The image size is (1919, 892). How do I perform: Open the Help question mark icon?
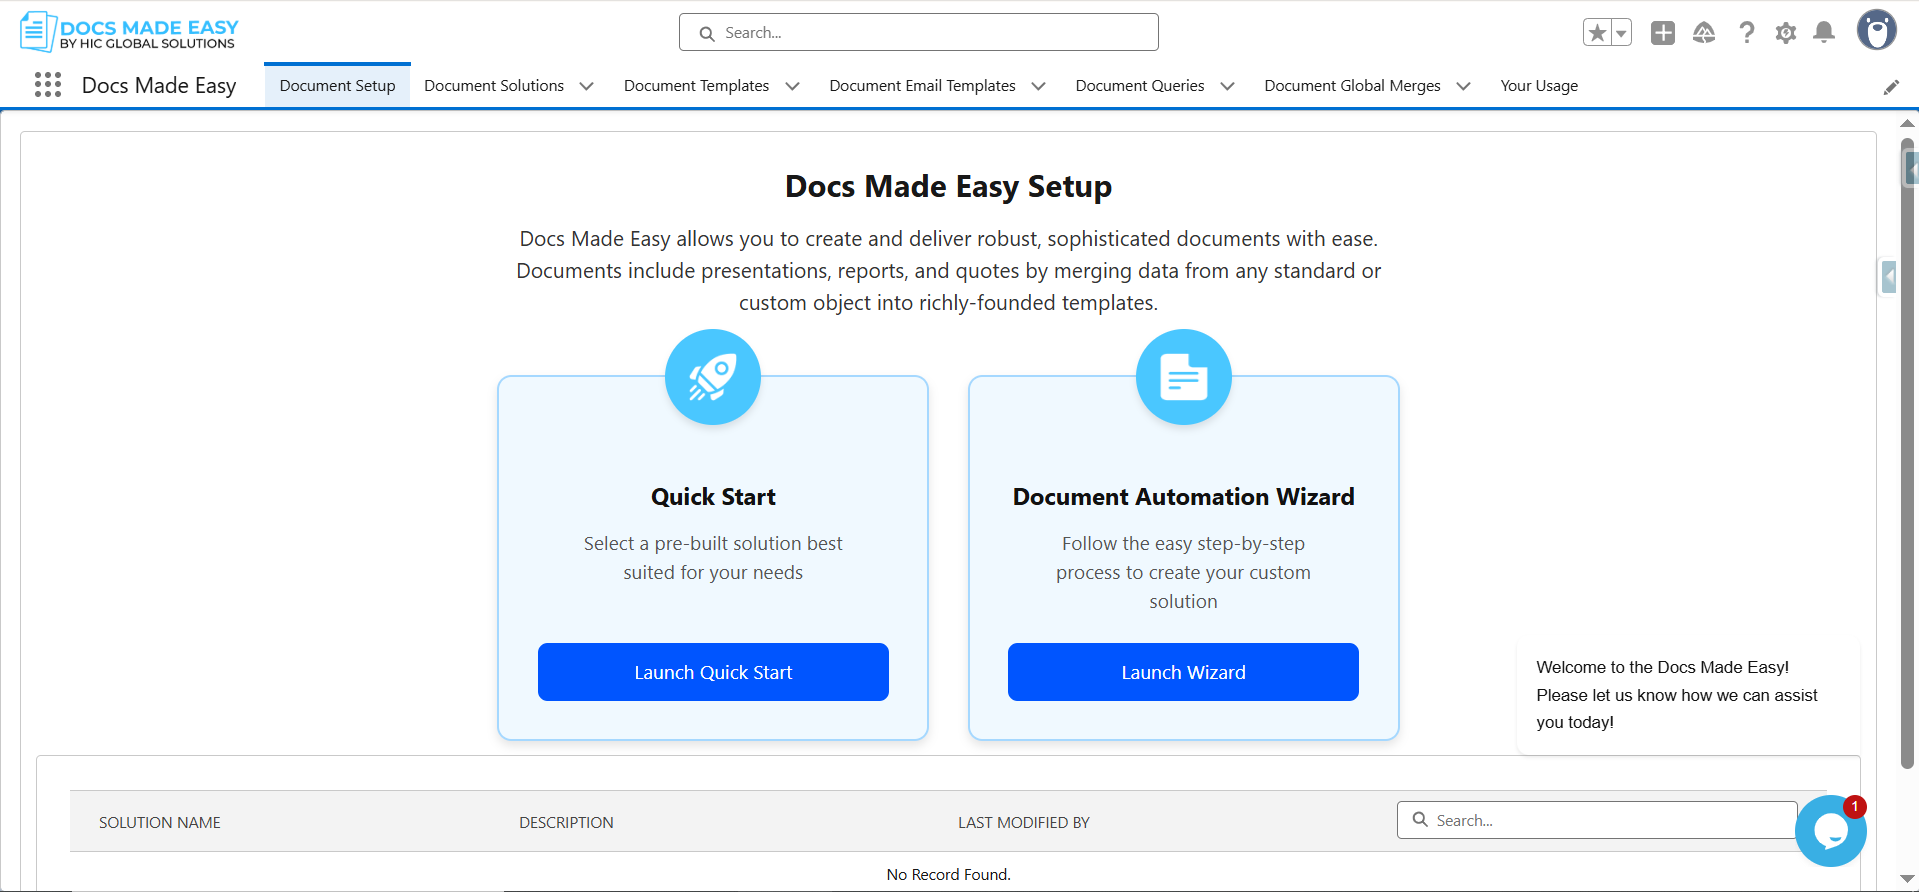[1747, 33]
